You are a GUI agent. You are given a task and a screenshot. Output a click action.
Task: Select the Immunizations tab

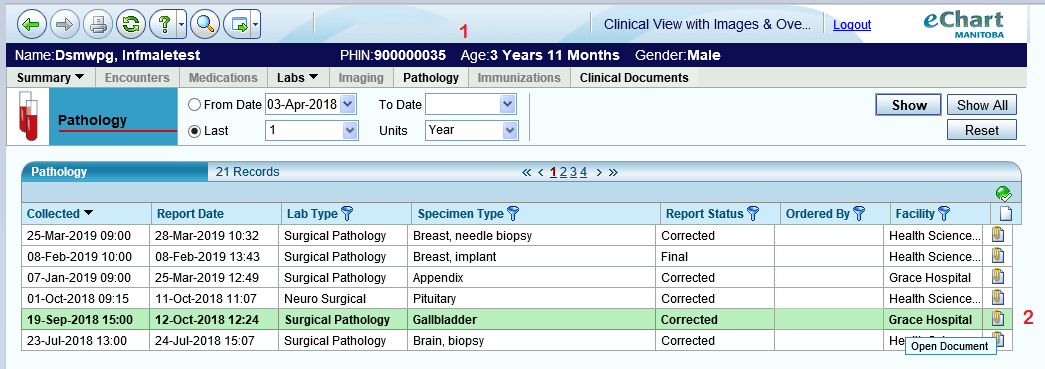519,77
